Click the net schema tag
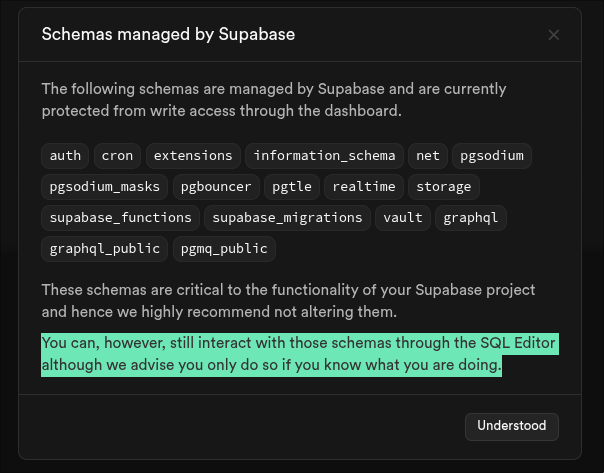Viewport: 604px width, 473px height. (428, 156)
